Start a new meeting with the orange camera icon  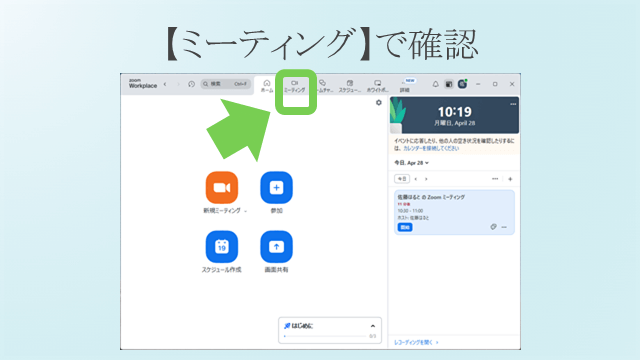(x=222, y=187)
